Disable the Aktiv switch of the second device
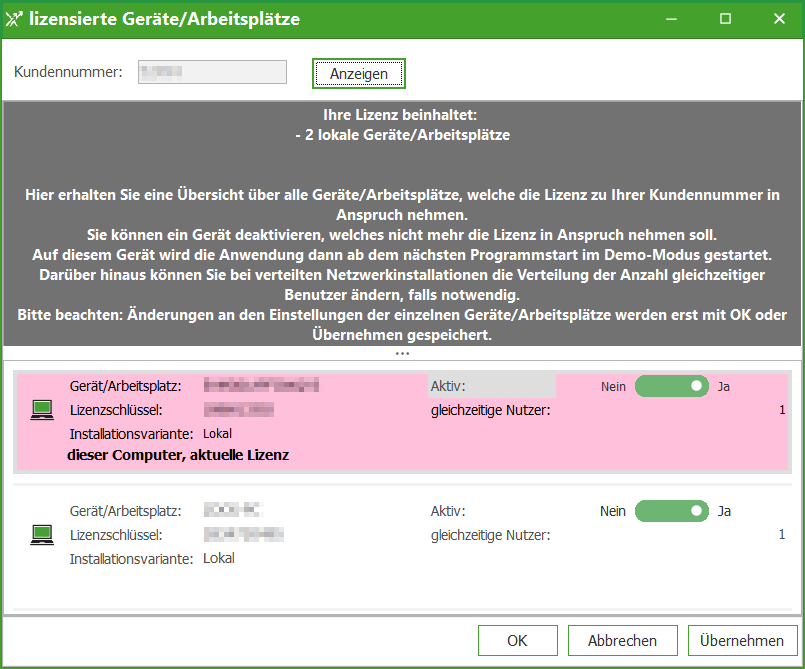Viewport: 805px width, 669px height. pyautogui.click(x=672, y=511)
